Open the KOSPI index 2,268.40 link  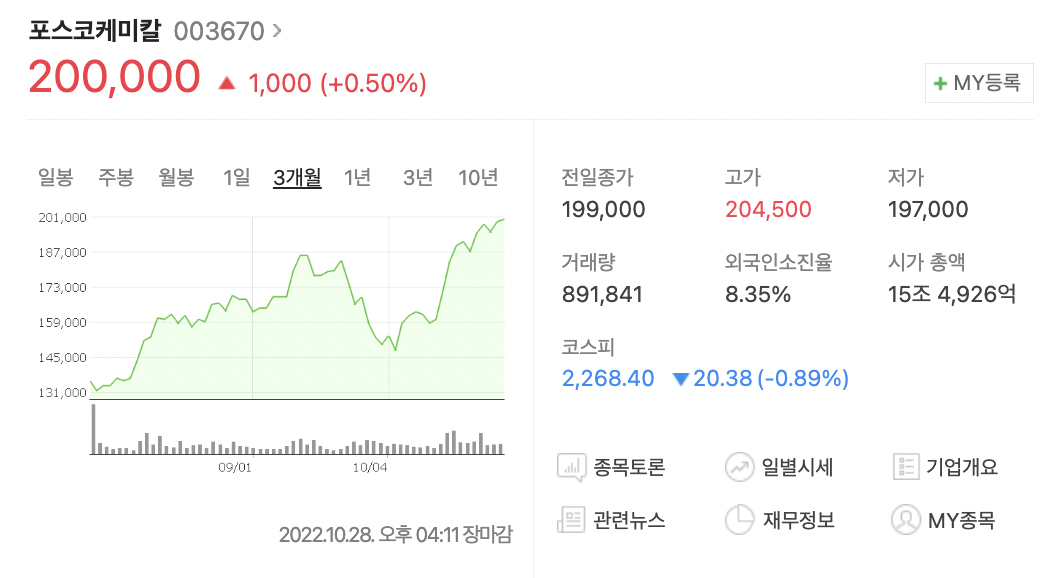point(607,378)
